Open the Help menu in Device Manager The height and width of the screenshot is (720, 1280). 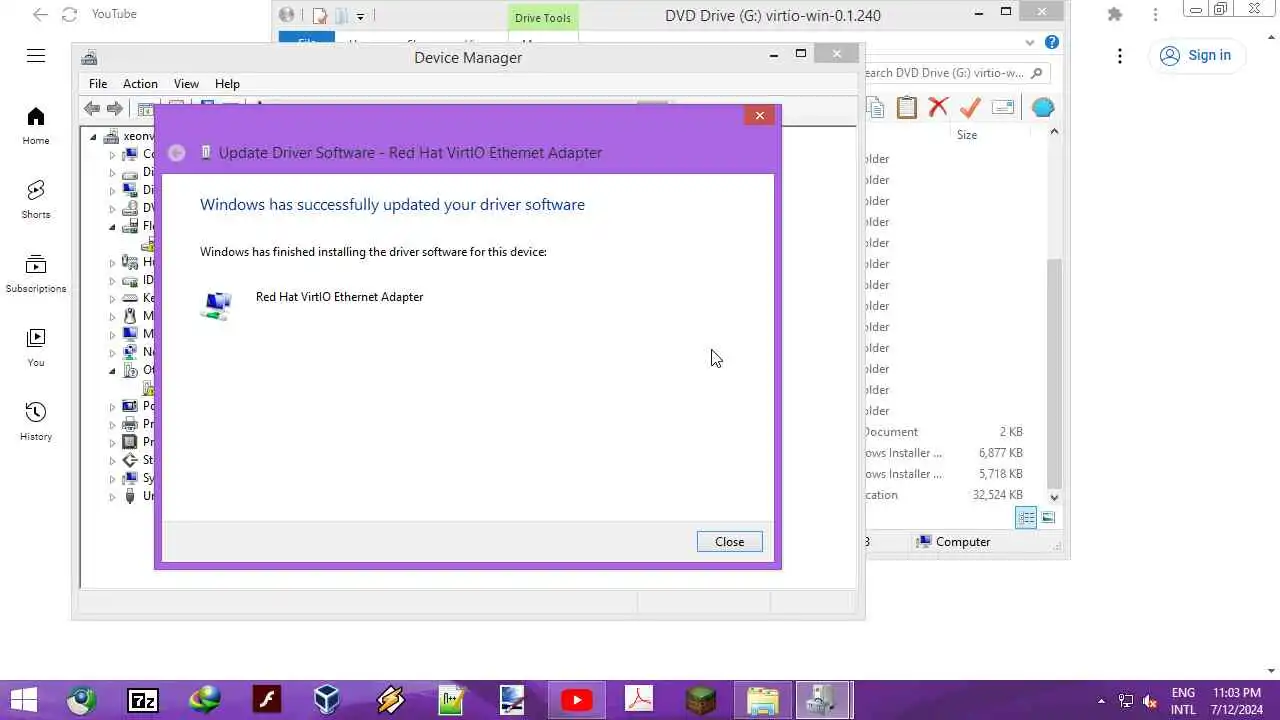[227, 84]
